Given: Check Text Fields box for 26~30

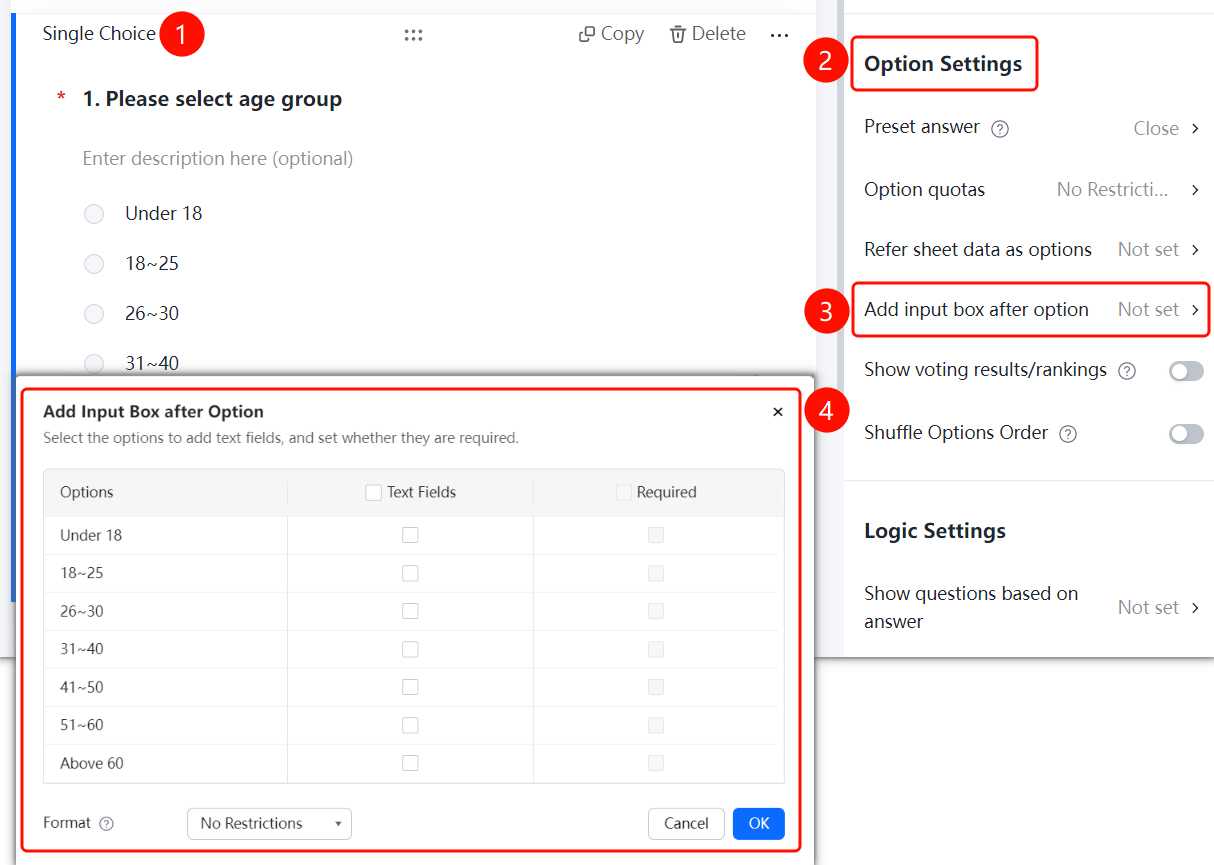Looking at the screenshot, I should 410,611.
